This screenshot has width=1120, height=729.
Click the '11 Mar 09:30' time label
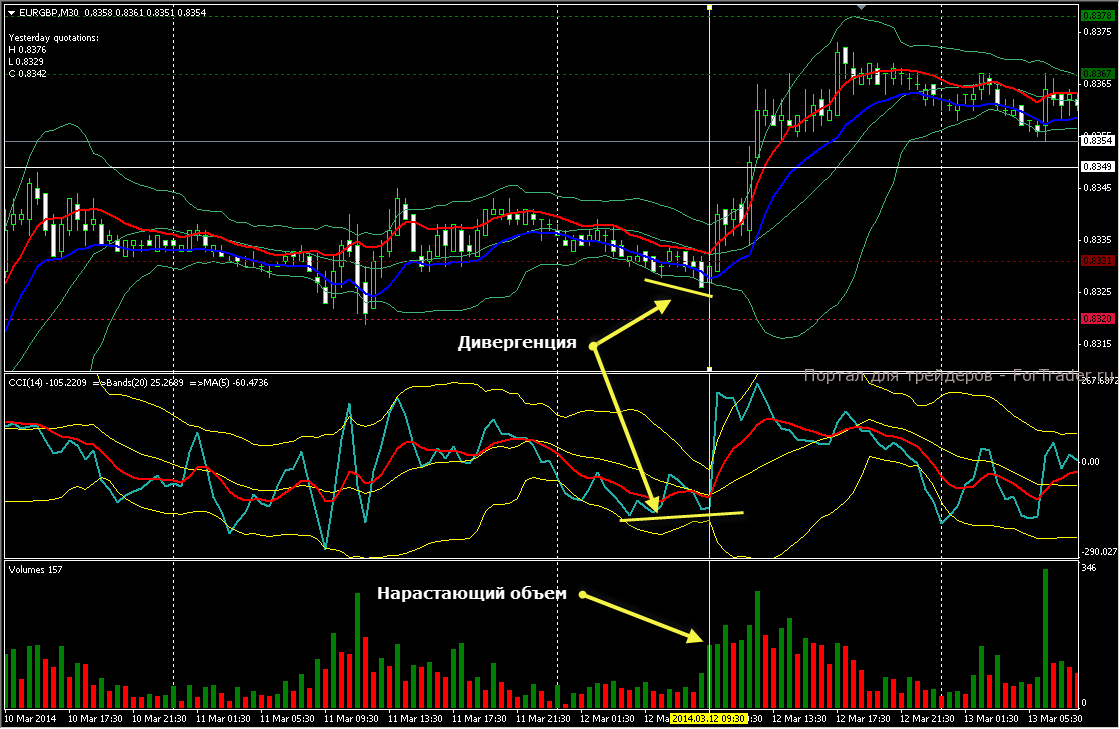click(x=351, y=719)
